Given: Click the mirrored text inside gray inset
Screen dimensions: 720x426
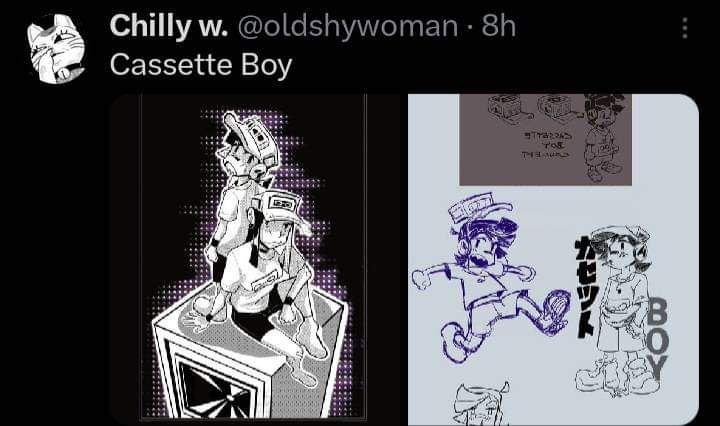Looking at the screenshot, I should 546,145.
